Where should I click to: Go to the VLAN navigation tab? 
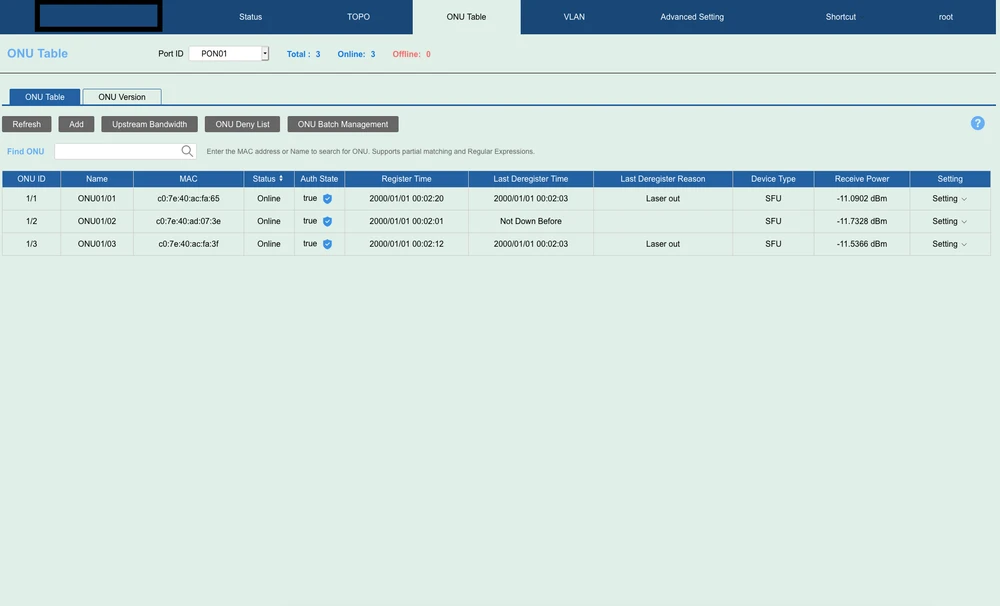[x=574, y=17]
